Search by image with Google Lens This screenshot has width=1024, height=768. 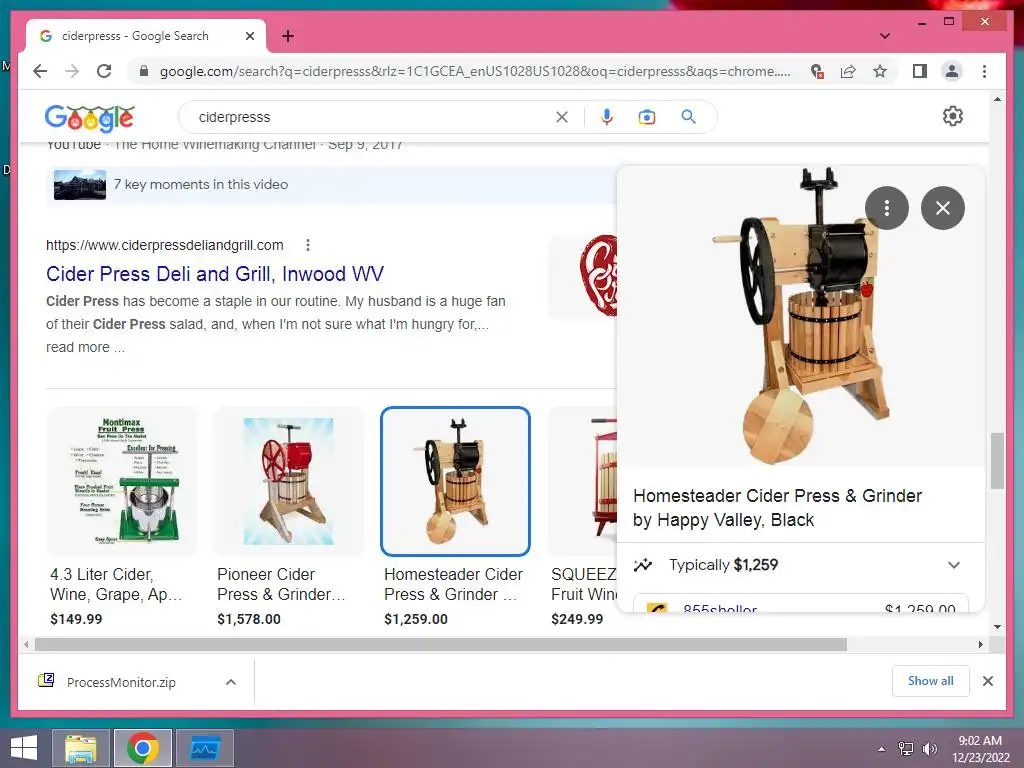point(647,117)
